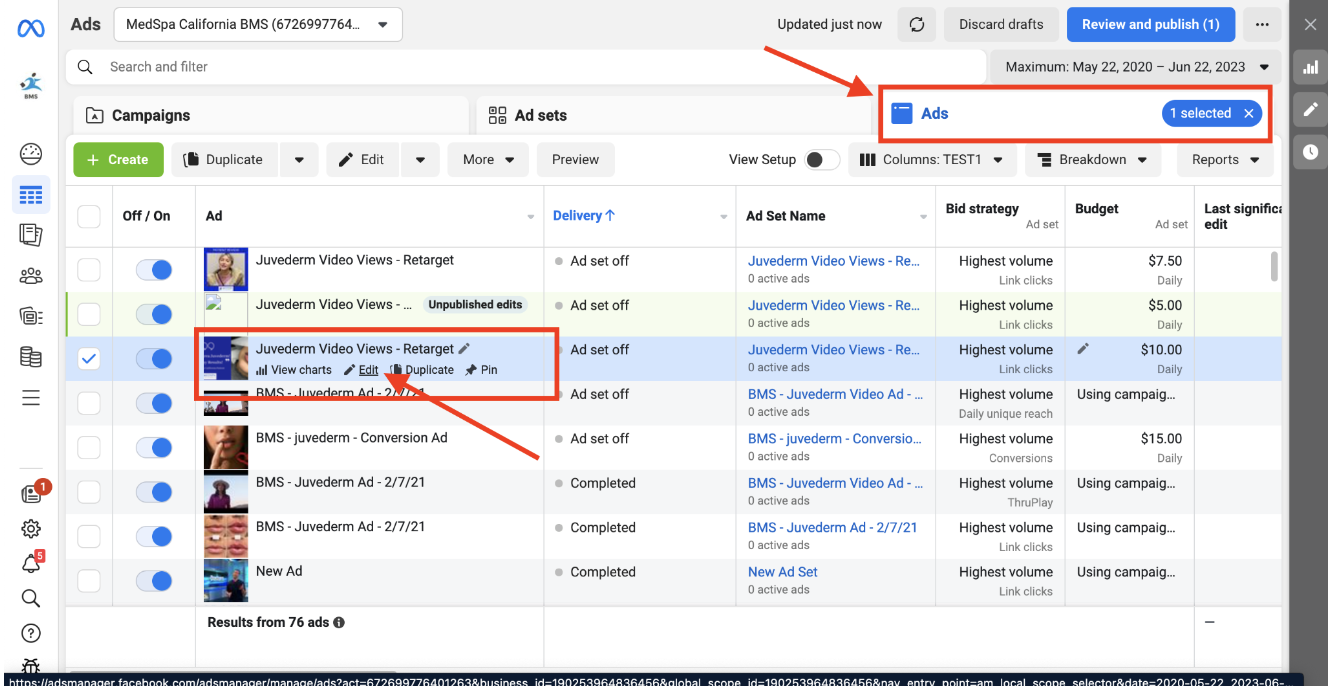The height and width of the screenshot is (686, 1328).
Task: Turn off the New Ad row switch
Action: coord(154,581)
